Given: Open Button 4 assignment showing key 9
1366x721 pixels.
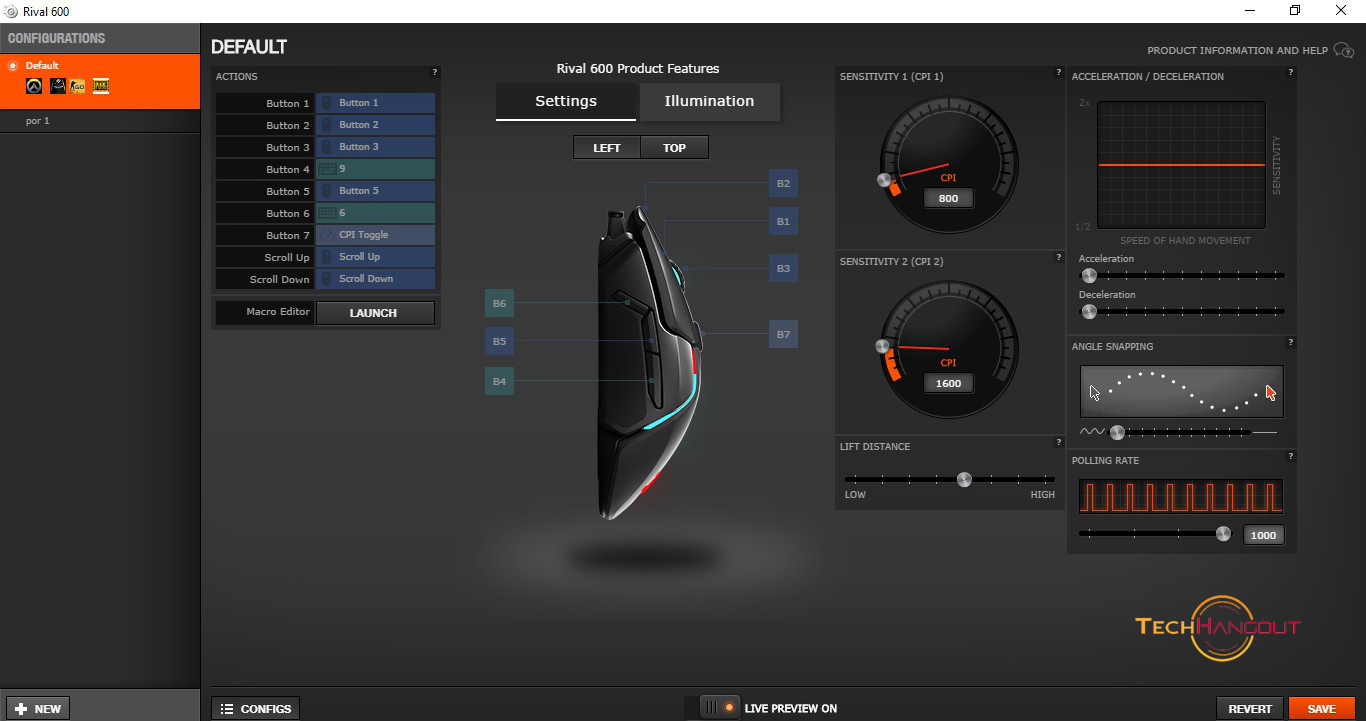Looking at the screenshot, I should 375,169.
